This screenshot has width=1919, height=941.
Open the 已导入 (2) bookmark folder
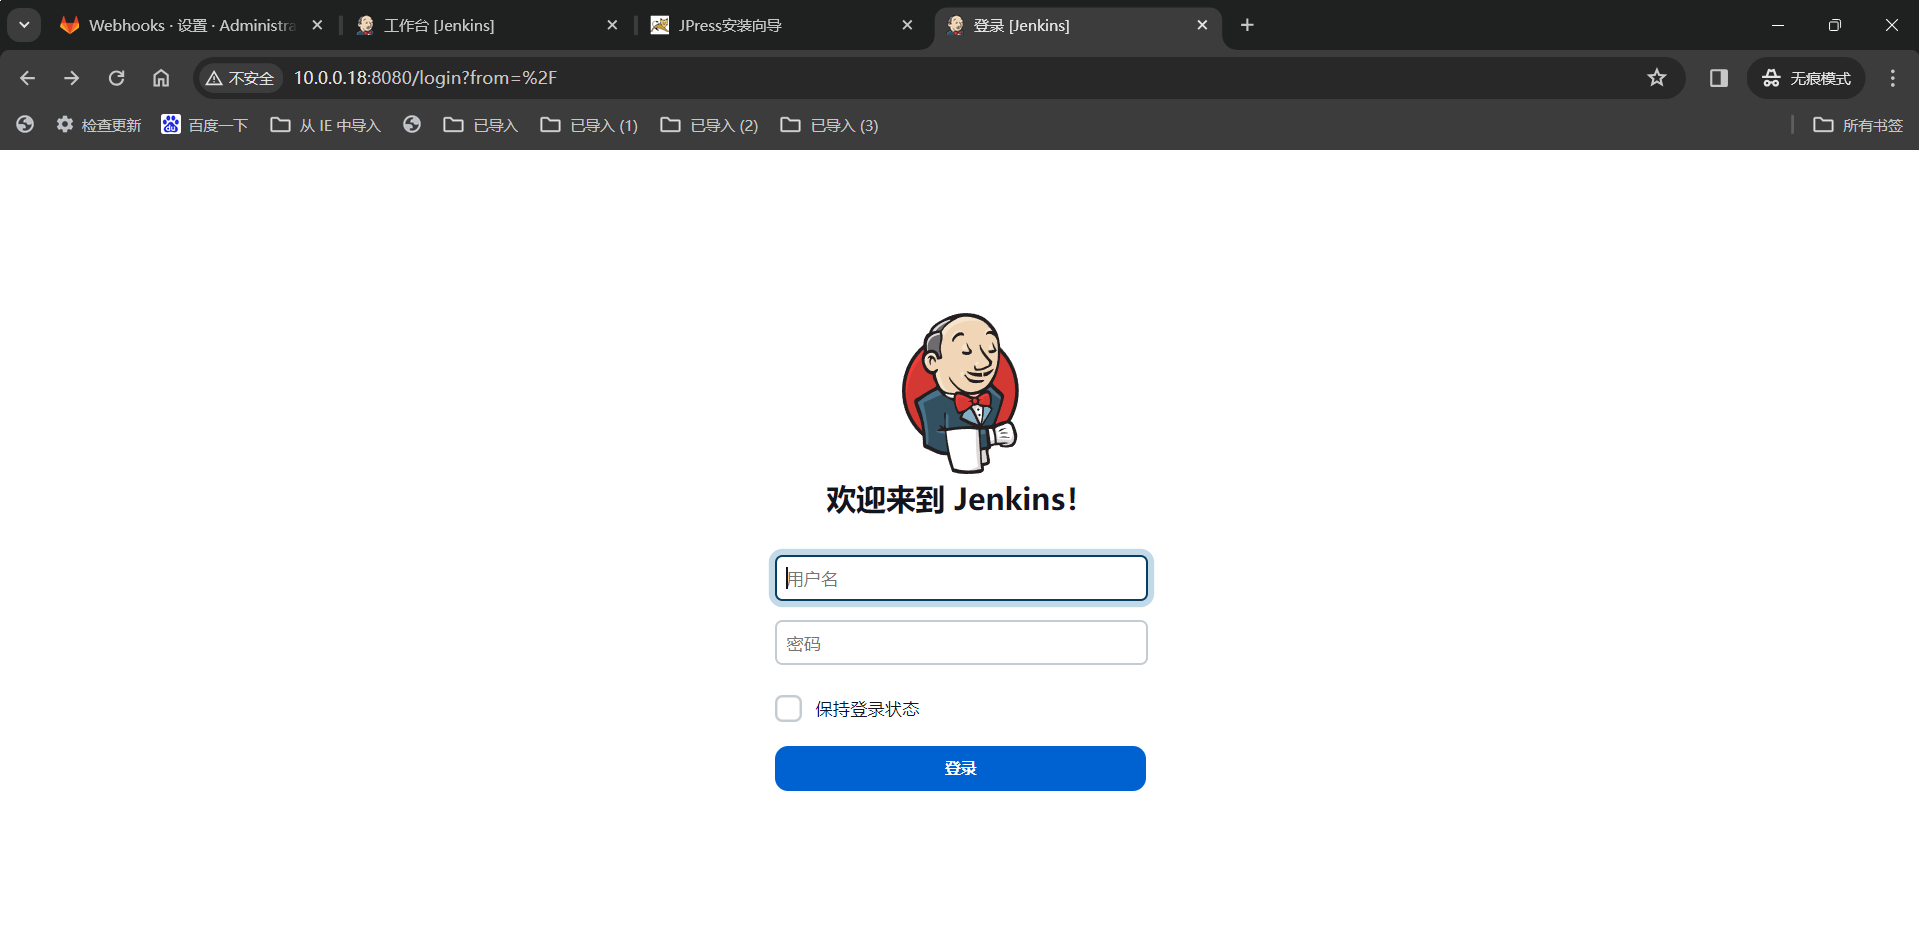pyautogui.click(x=709, y=125)
